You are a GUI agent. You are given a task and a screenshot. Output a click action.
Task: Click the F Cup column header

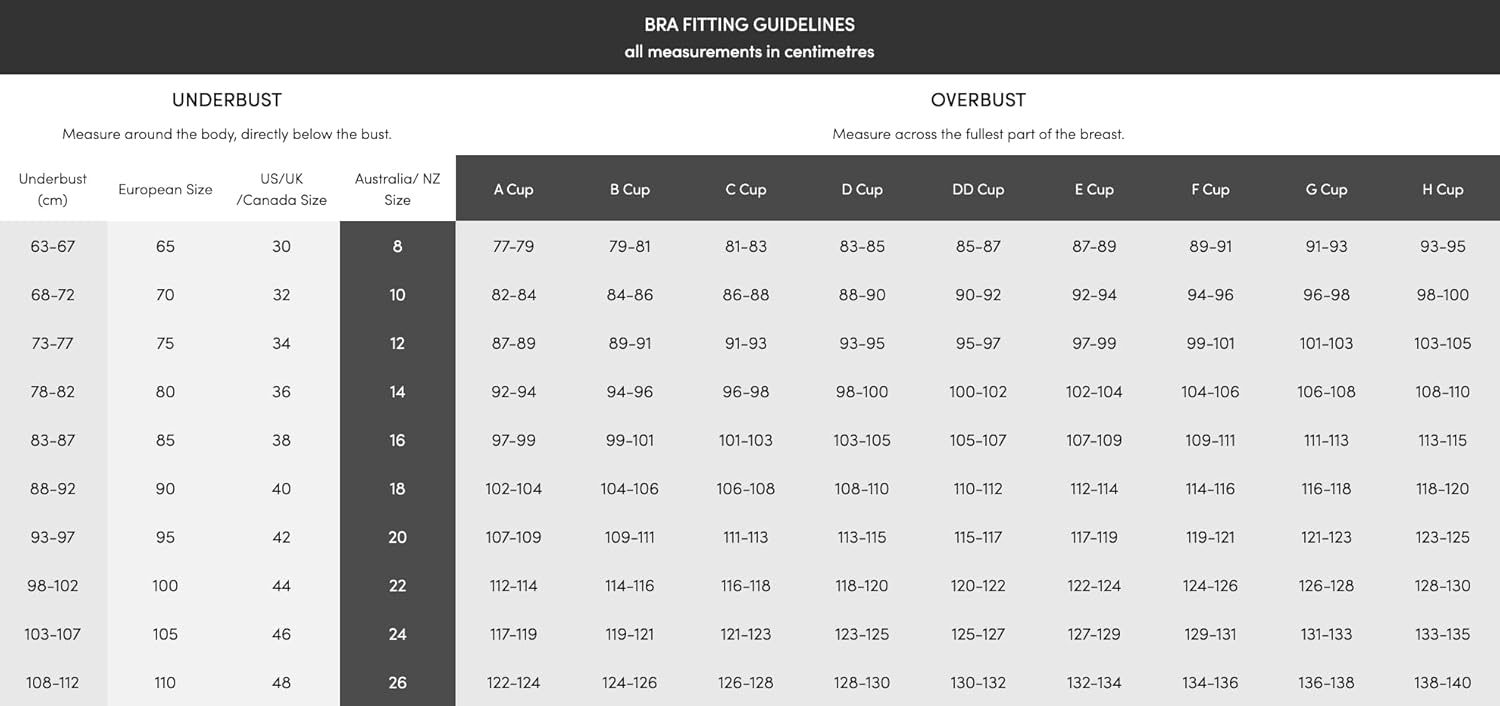point(1210,189)
